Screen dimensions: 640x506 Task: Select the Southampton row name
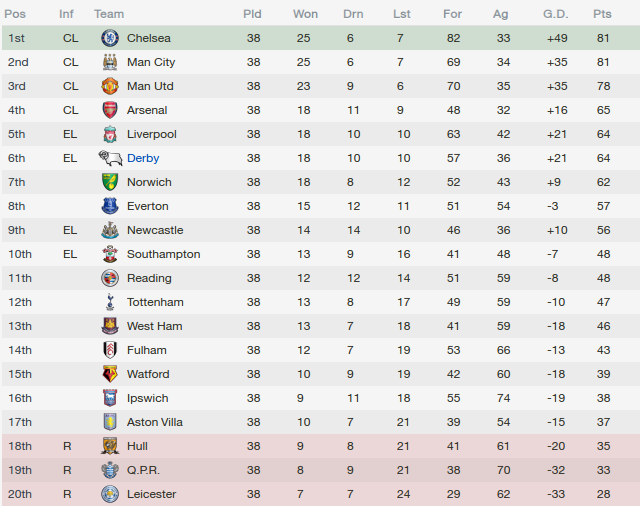click(x=164, y=254)
